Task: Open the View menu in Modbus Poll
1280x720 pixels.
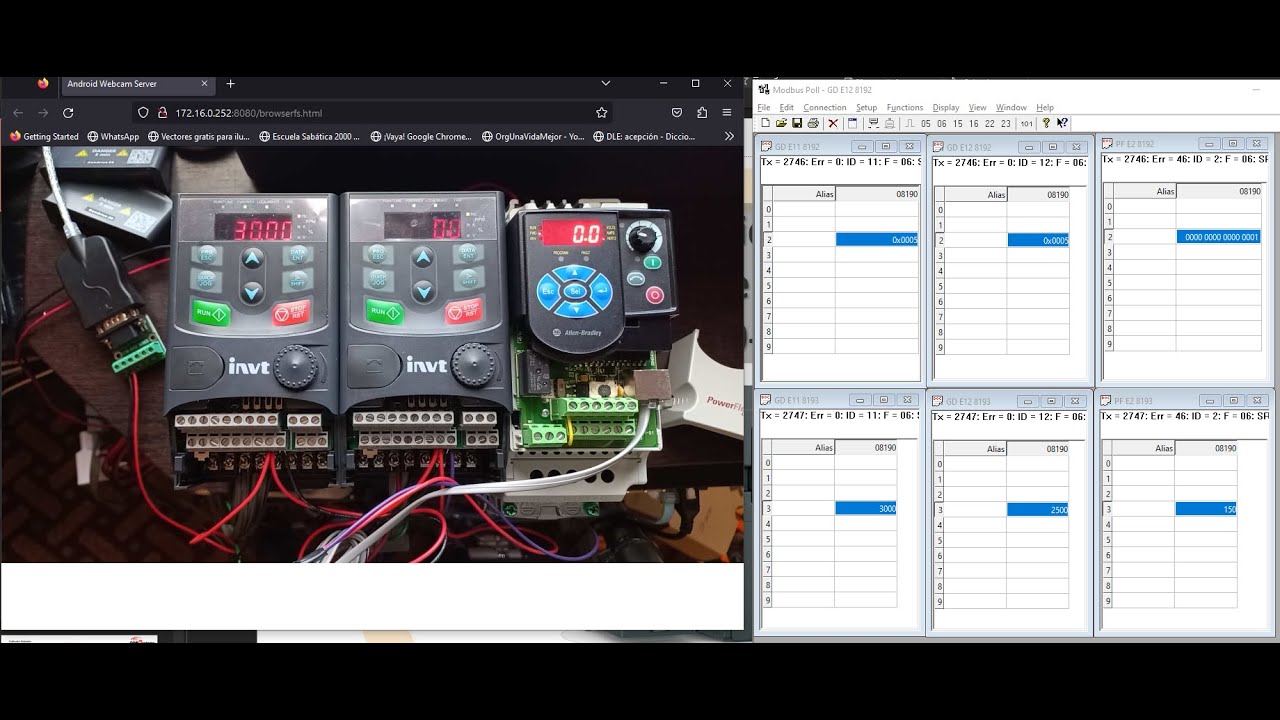Action: click(977, 107)
